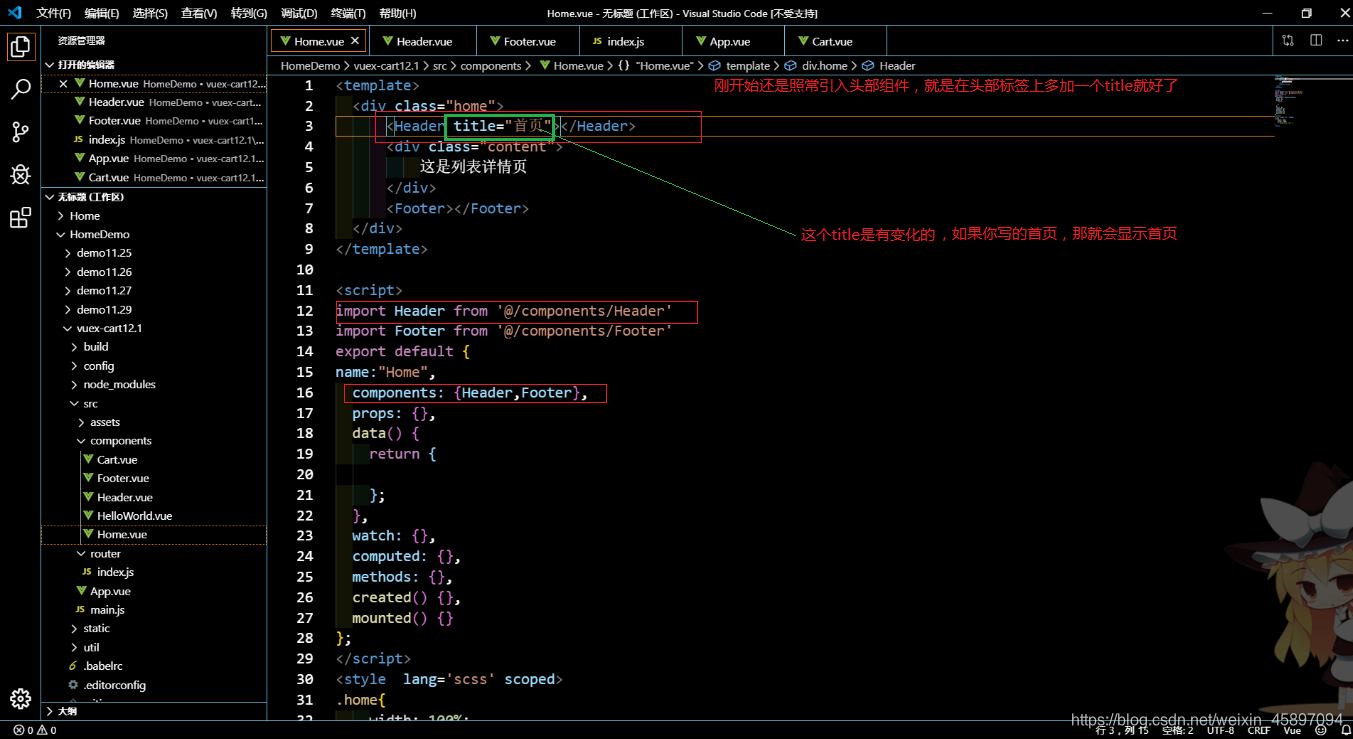Expand the util folder
Viewport: 1353px width, 739px height.
click(154, 647)
